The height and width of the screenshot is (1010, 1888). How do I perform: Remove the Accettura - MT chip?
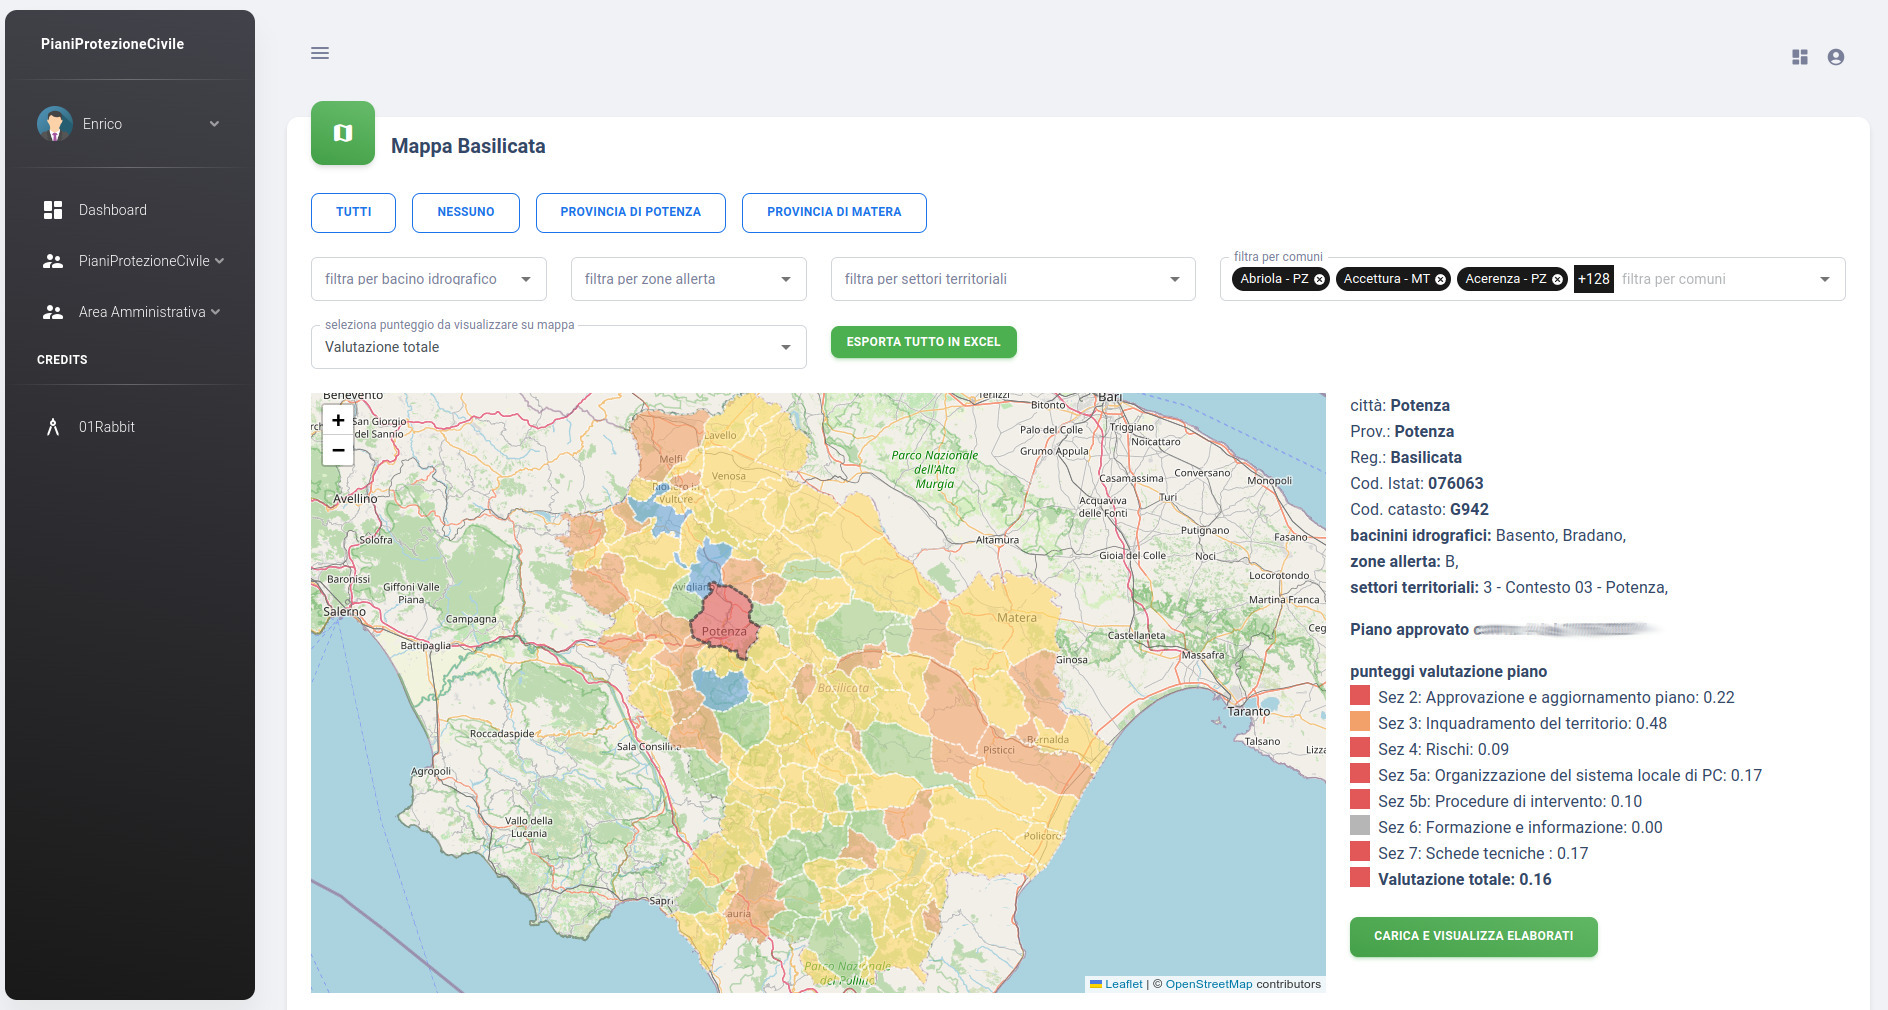(1441, 280)
